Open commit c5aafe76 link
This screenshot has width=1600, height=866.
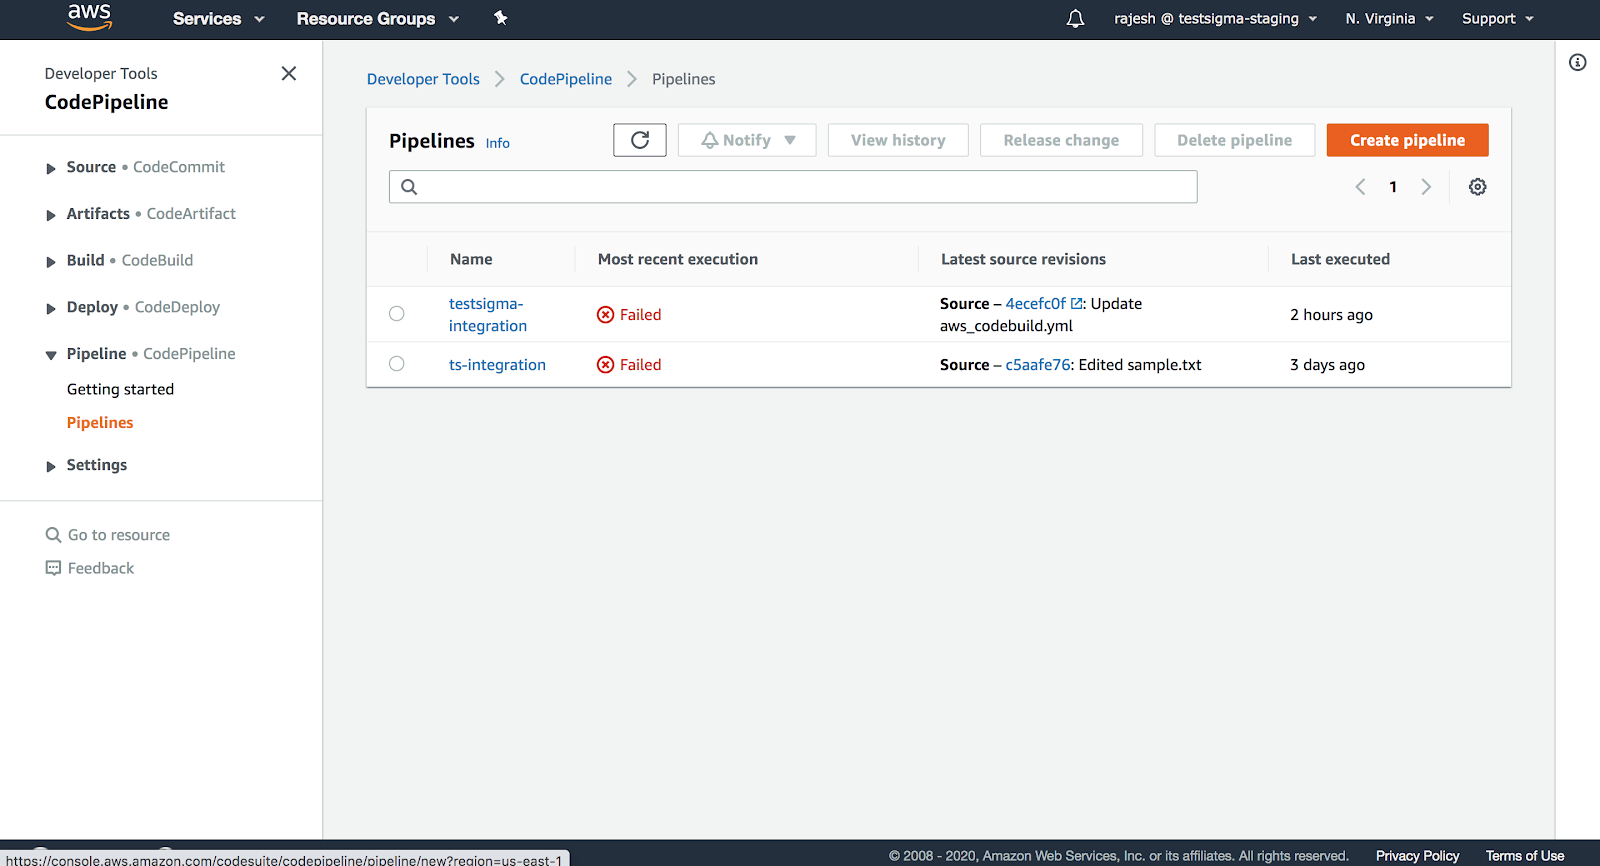click(x=1038, y=365)
